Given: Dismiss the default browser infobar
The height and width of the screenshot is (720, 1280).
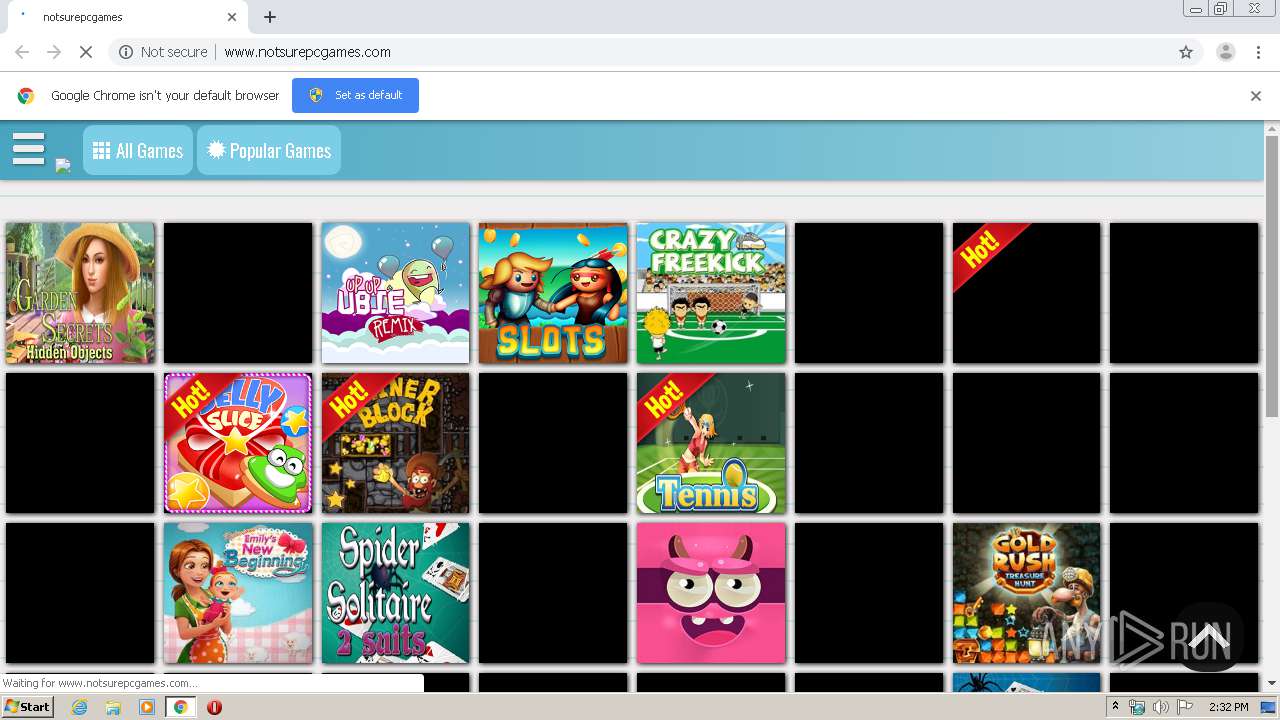Looking at the screenshot, I should pos(1256,96).
